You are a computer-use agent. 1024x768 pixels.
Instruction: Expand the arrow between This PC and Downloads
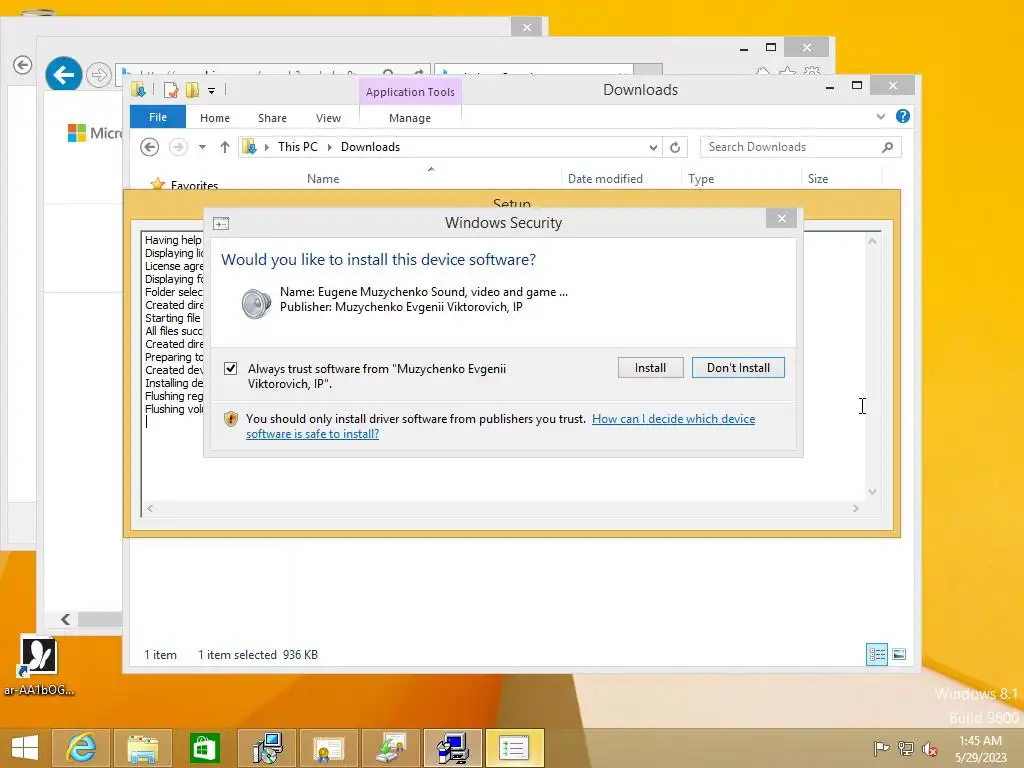tap(329, 148)
